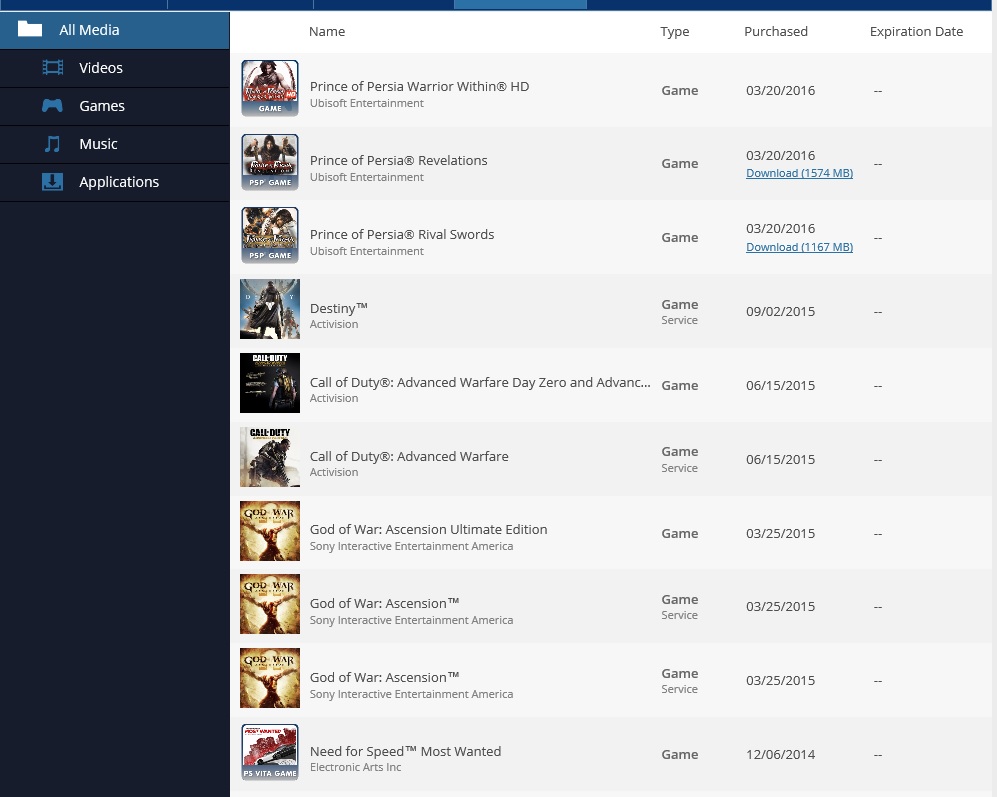Click the "Game" type for Prince of Persia Rival Swords
The width and height of the screenshot is (997, 797).
point(680,237)
